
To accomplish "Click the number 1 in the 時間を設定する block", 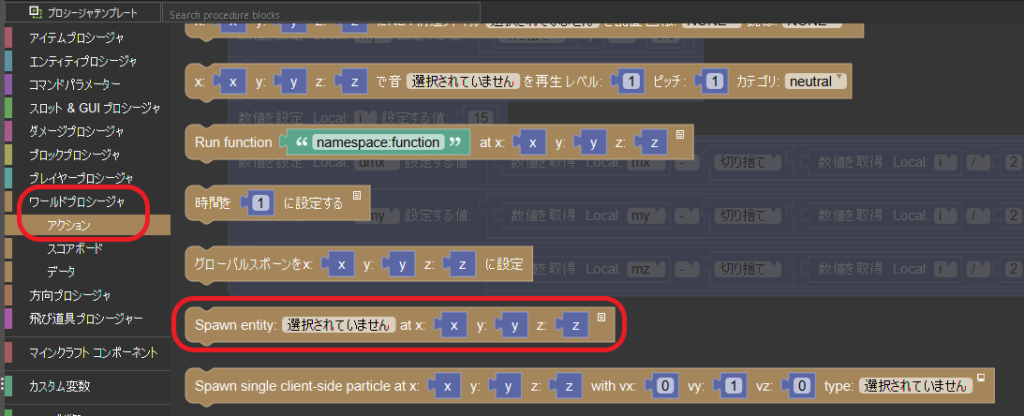I will tap(261, 203).
